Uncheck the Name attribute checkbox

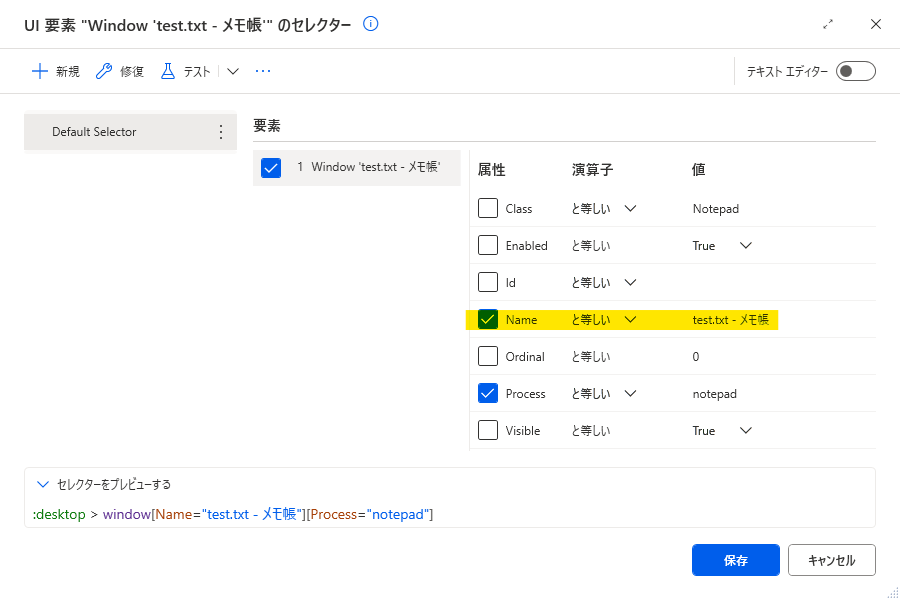[x=488, y=319]
